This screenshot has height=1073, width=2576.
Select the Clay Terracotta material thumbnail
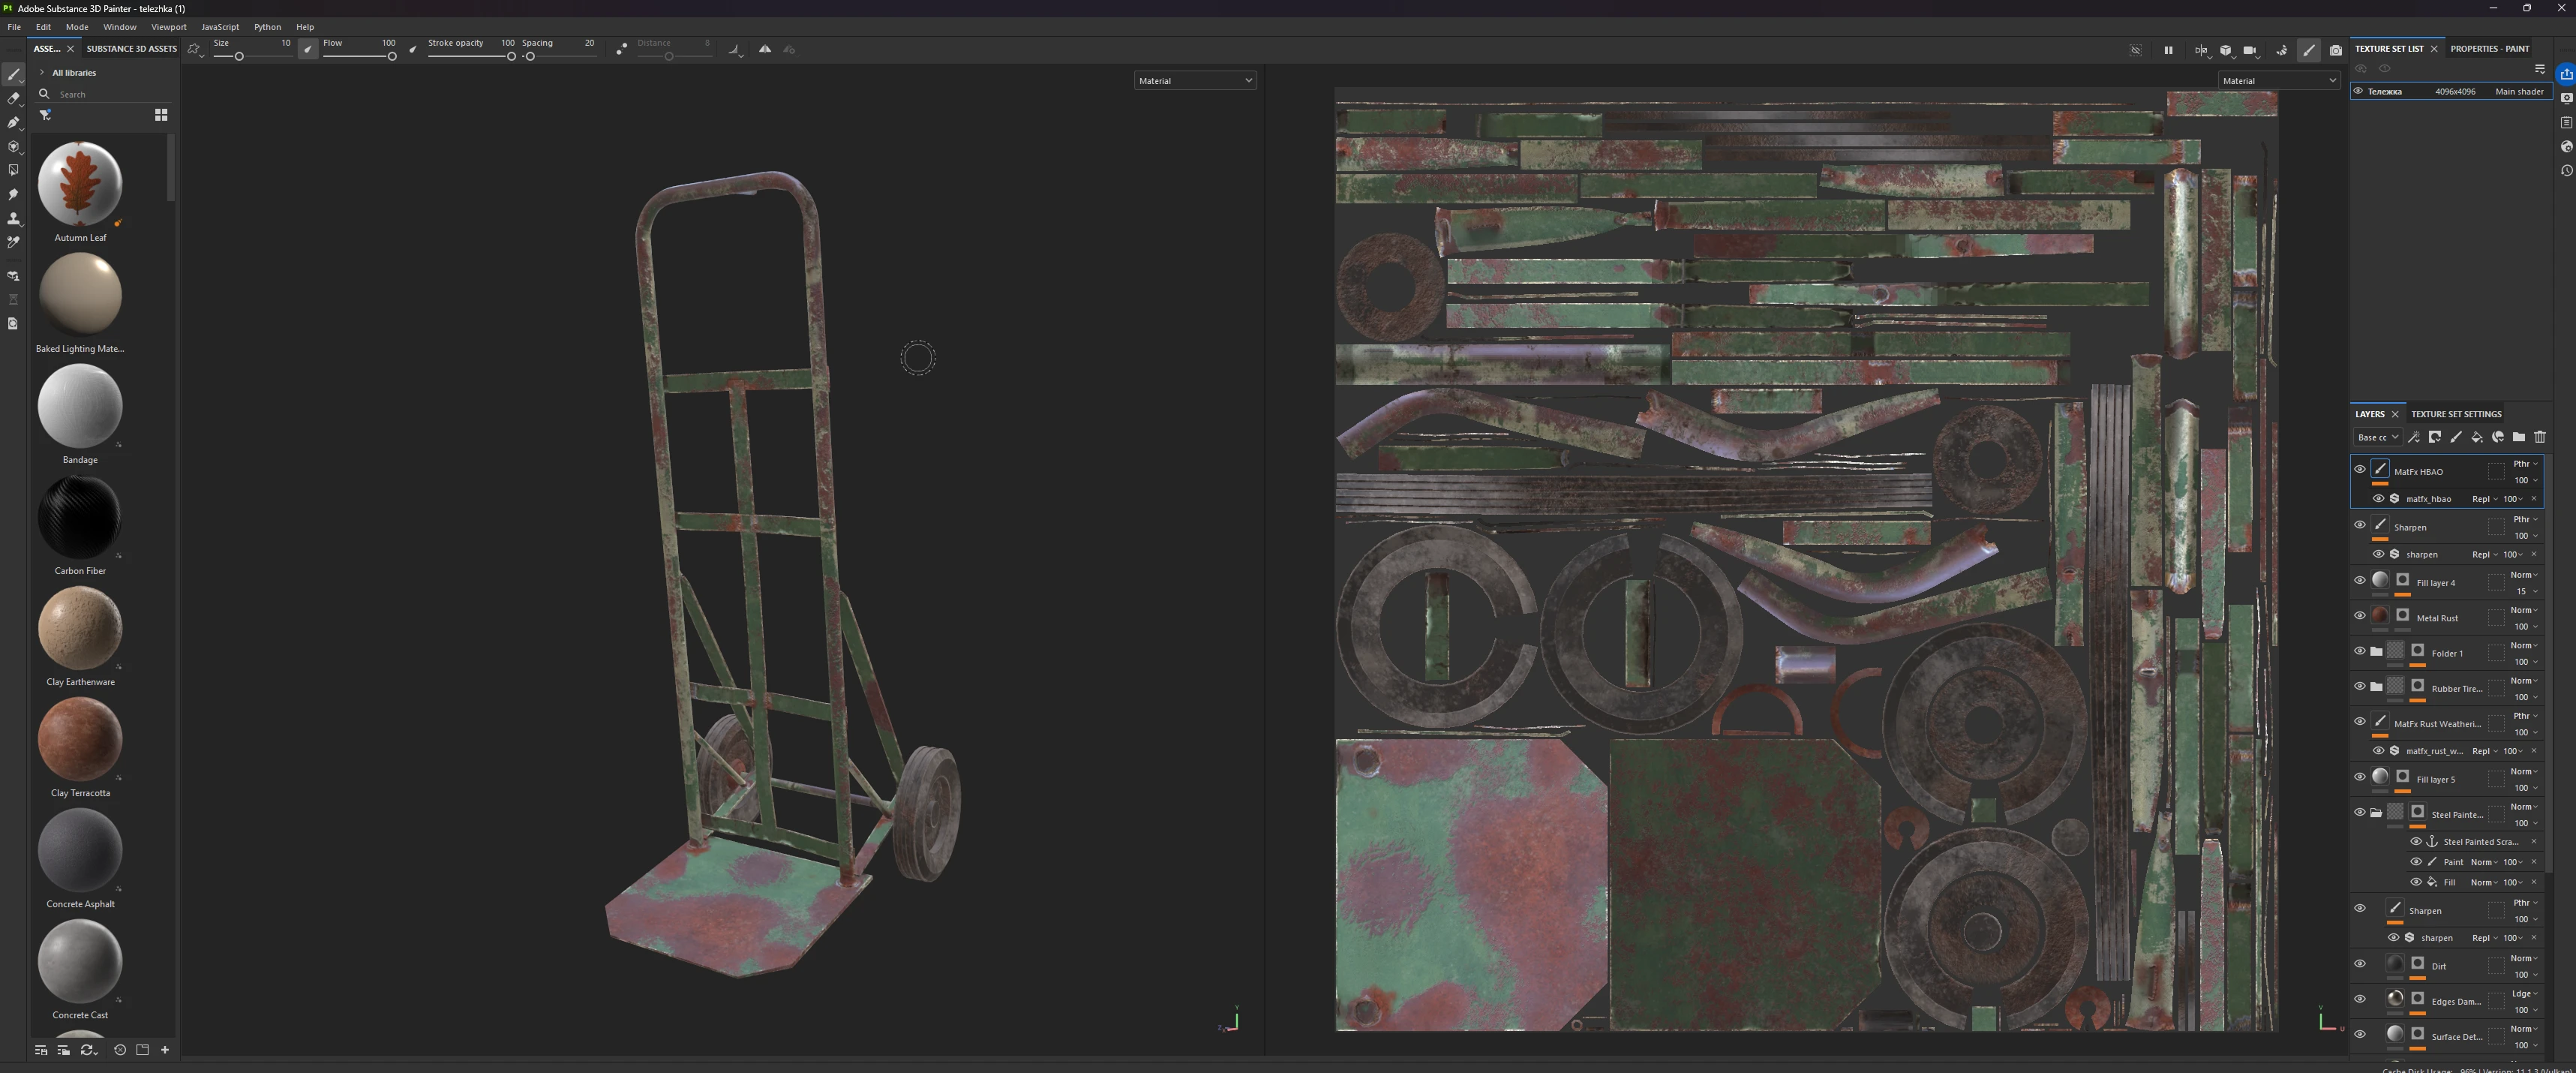[x=80, y=740]
